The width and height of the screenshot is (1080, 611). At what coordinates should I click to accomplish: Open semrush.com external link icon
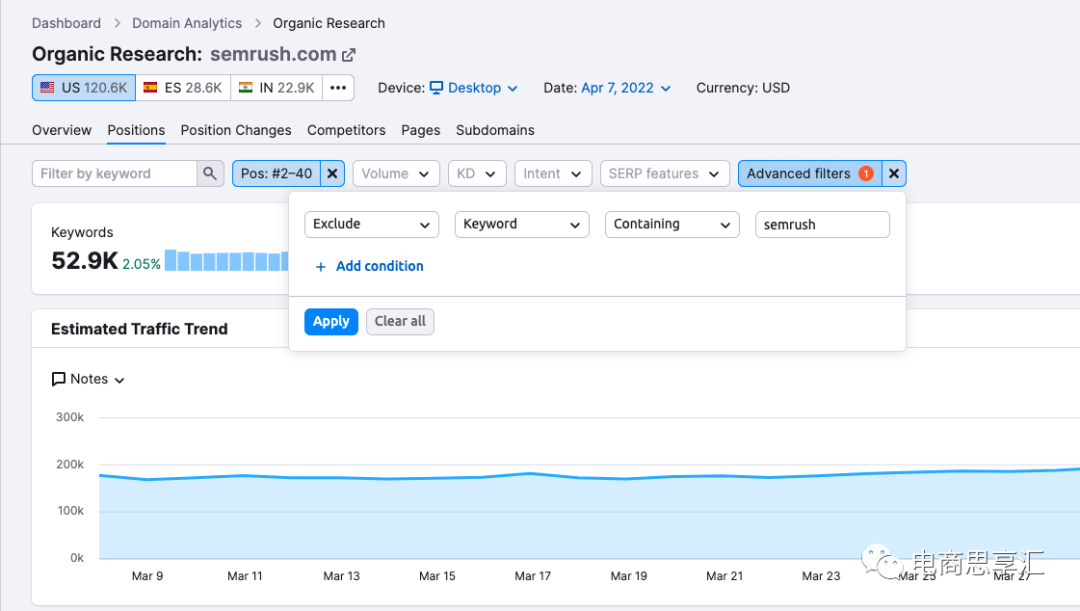pos(349,54)
